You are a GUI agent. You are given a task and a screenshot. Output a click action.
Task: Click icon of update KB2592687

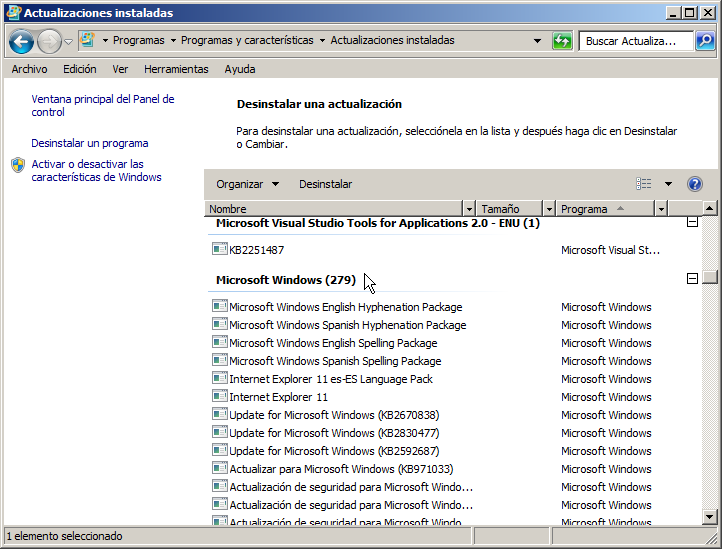tap(220, 450)
